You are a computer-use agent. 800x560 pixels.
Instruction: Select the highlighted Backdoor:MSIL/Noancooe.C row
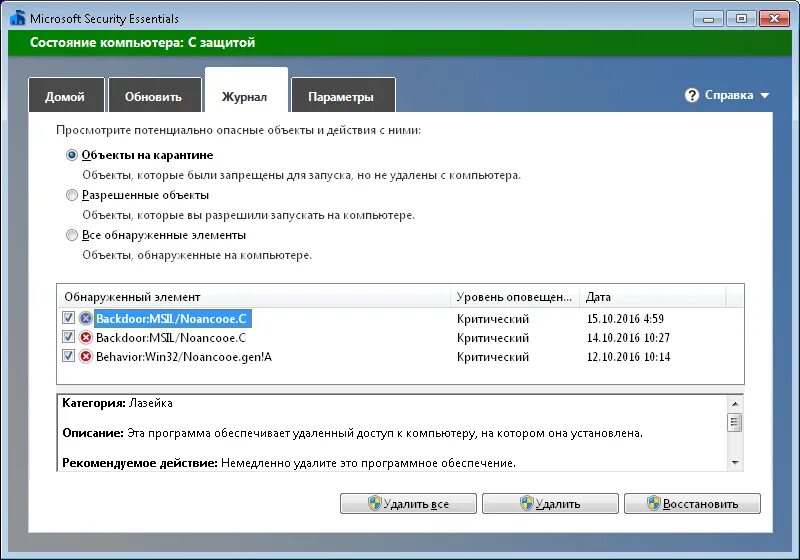(x=171, y=319)
